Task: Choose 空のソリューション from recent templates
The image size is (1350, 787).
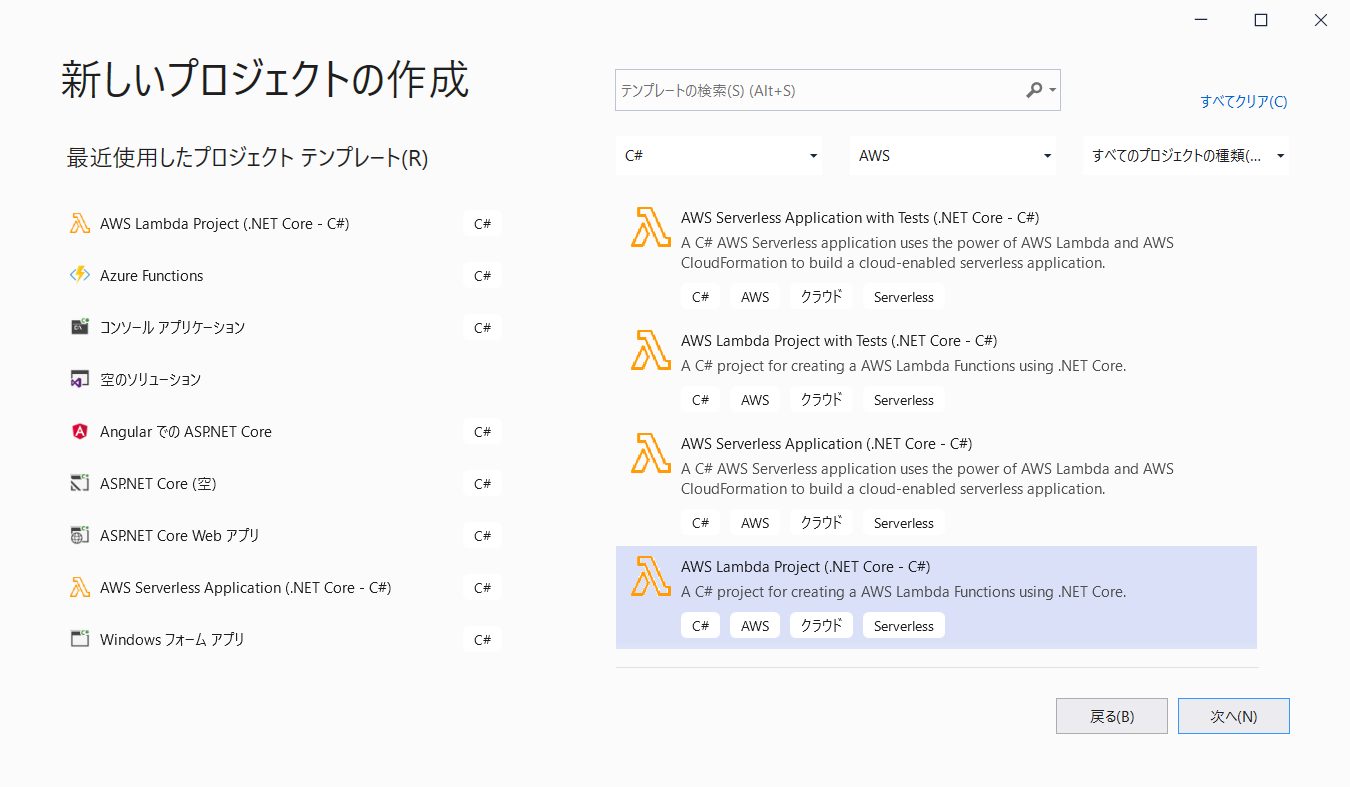Action: (151, 380)
